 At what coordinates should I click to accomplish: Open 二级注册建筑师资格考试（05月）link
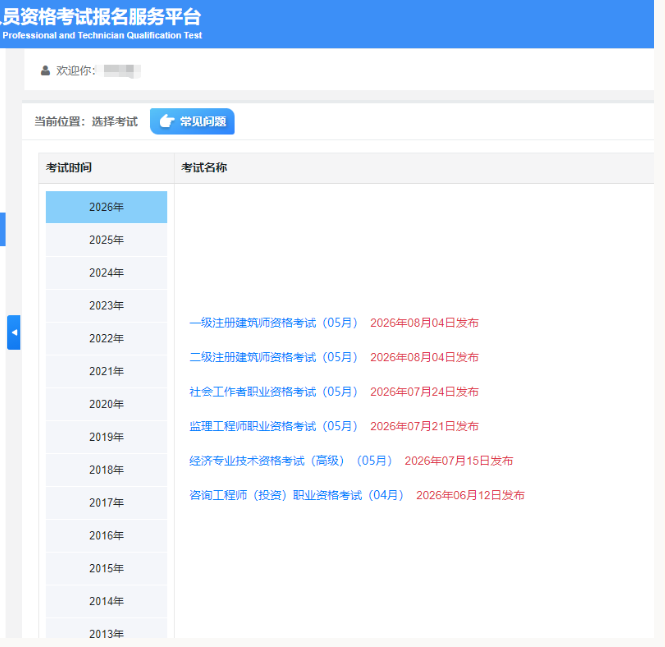click(274, 357)
